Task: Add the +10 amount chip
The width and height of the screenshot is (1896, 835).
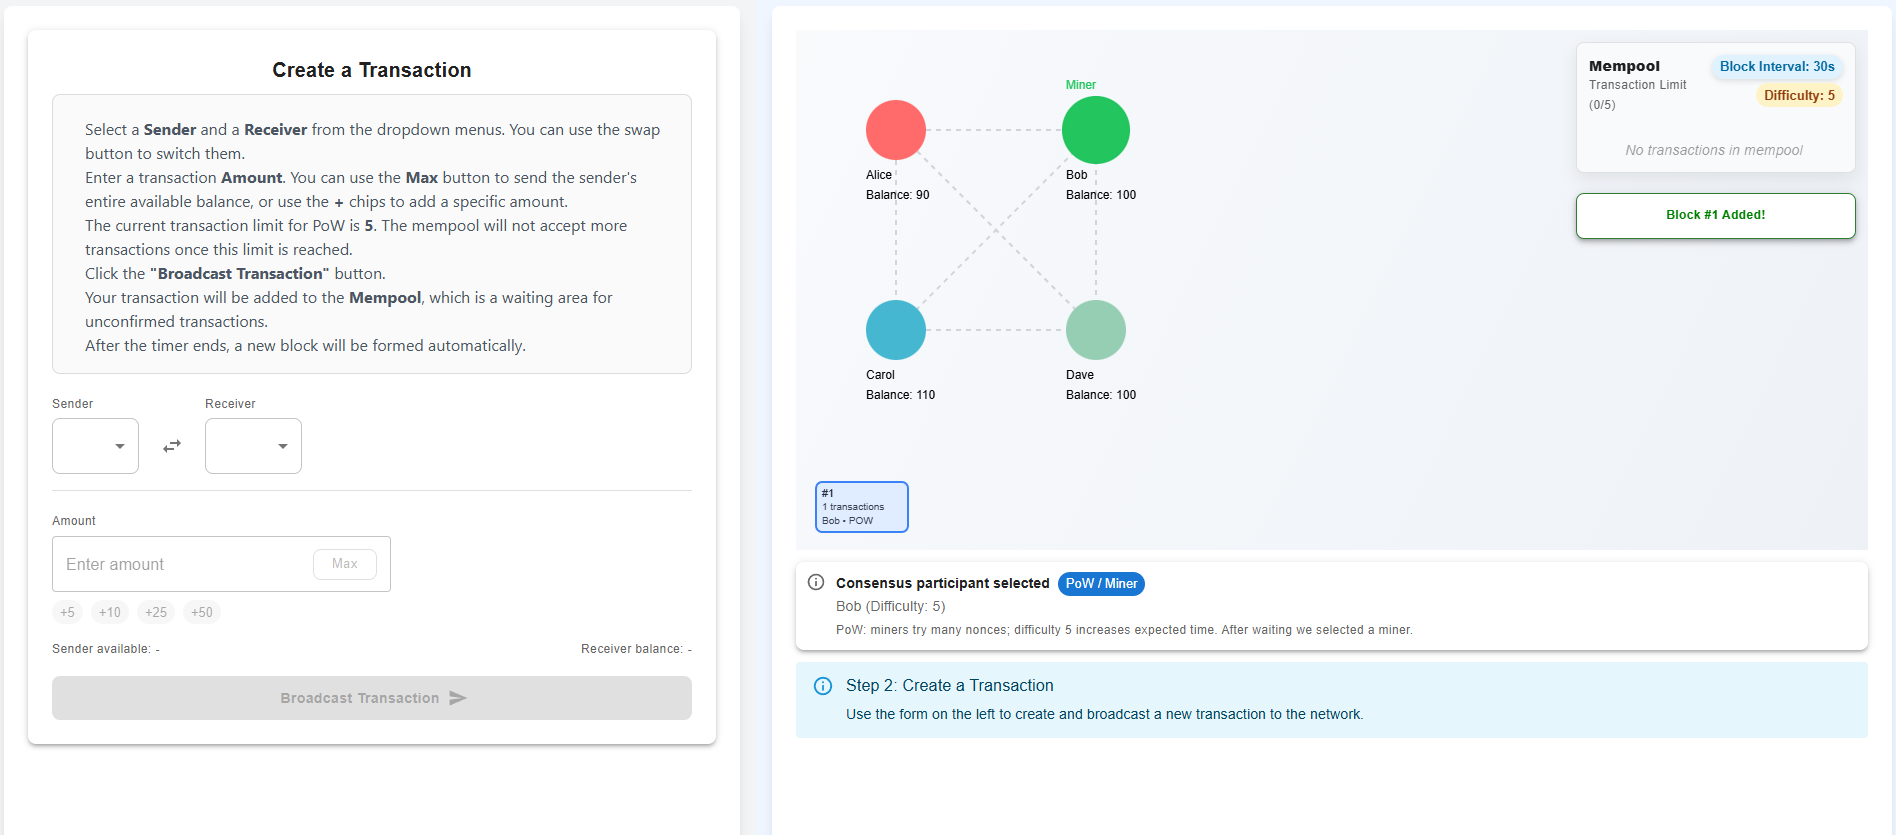Action: [x=110, y=612]
